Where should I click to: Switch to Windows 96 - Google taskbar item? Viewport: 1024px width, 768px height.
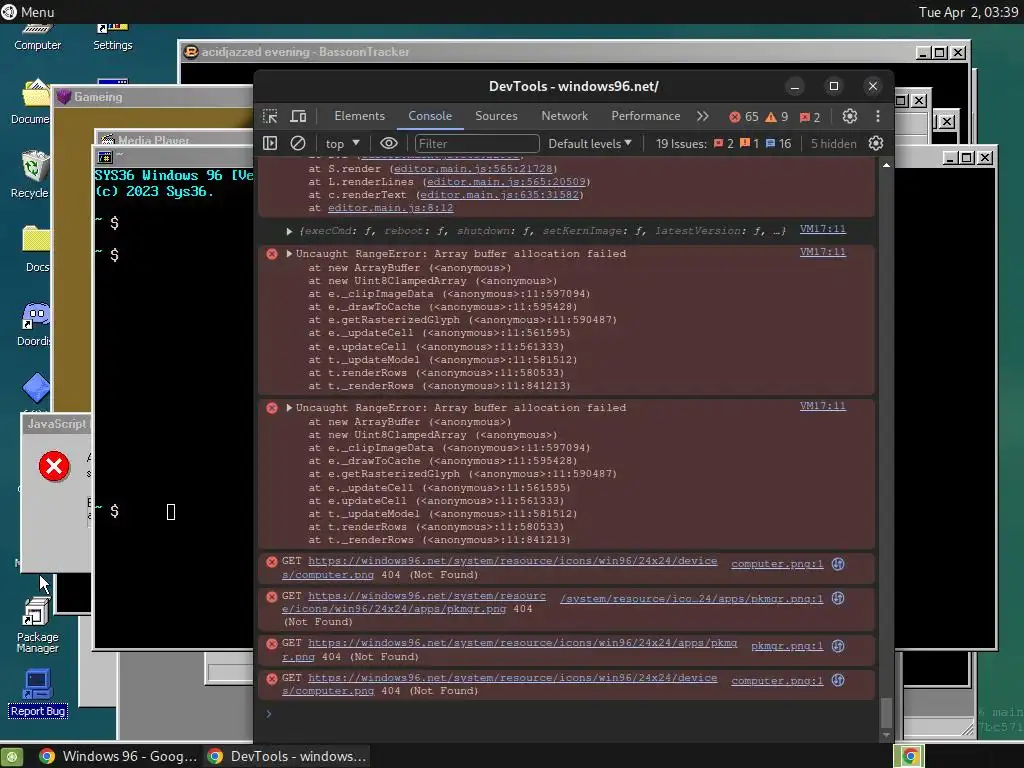118,756
